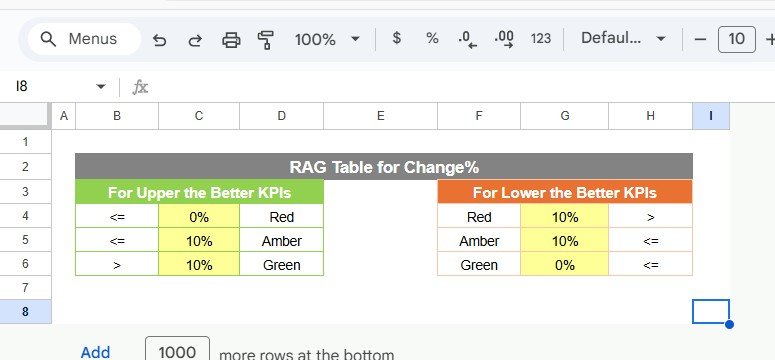Select row 4 header

click(x=25, y=216)
